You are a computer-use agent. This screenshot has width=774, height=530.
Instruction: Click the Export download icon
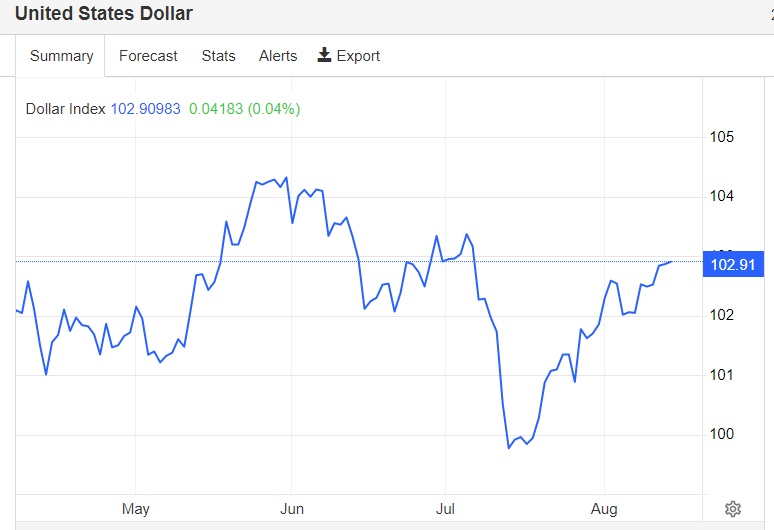pos(324,55)
